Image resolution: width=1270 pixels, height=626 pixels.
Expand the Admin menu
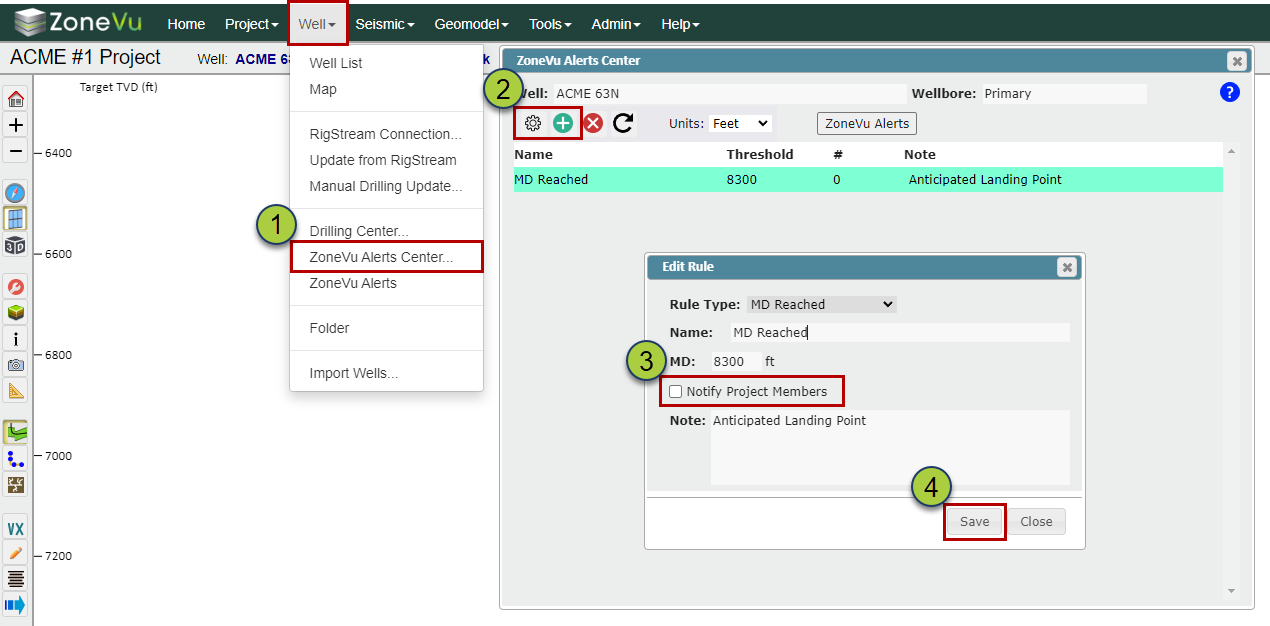[x=616, y=24]
